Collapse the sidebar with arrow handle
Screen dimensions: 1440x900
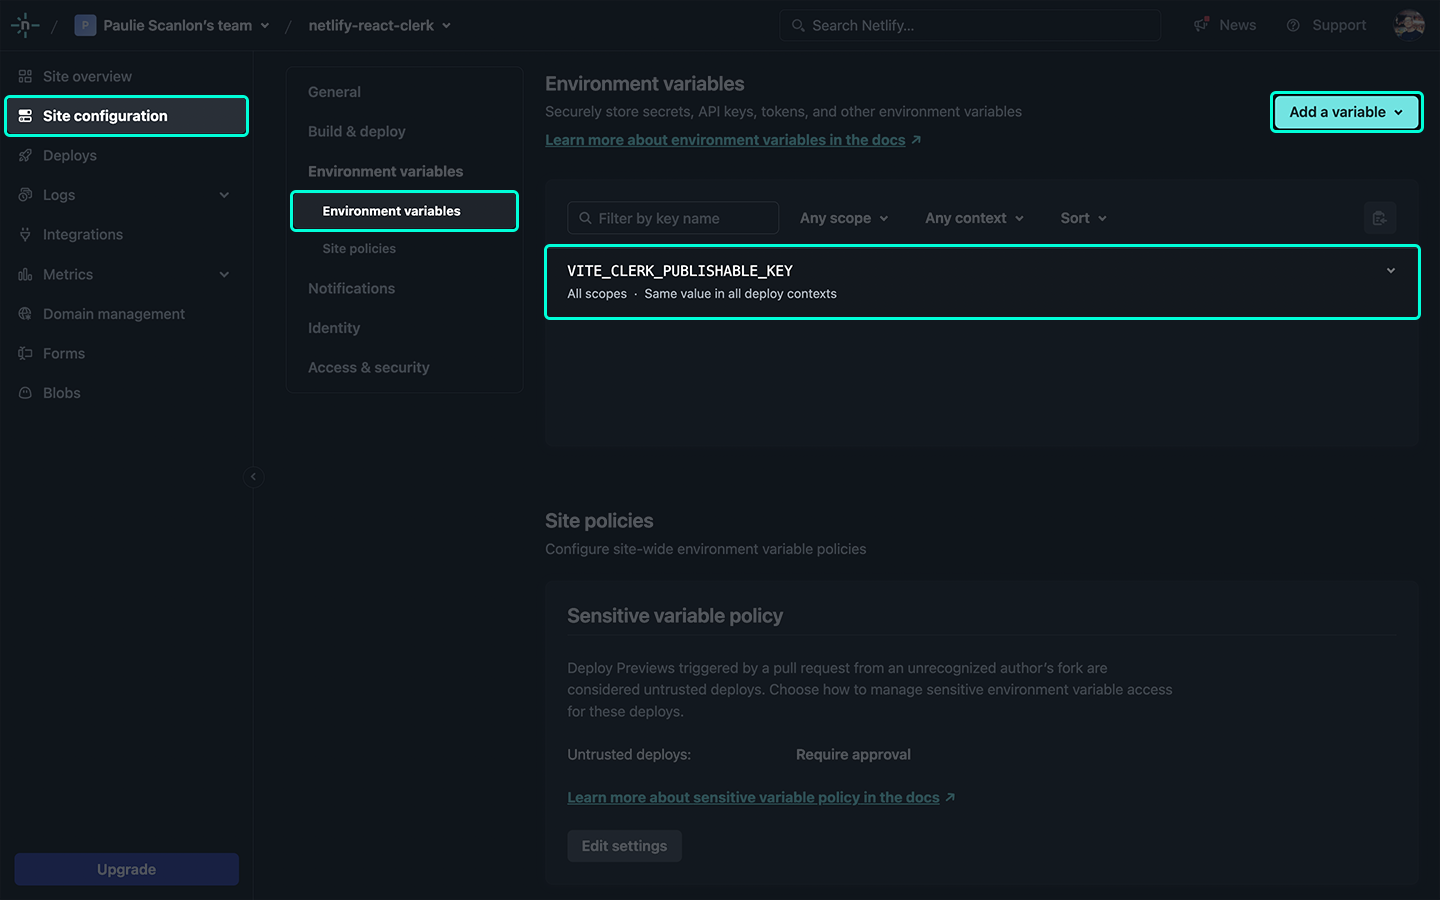(253, 477)
